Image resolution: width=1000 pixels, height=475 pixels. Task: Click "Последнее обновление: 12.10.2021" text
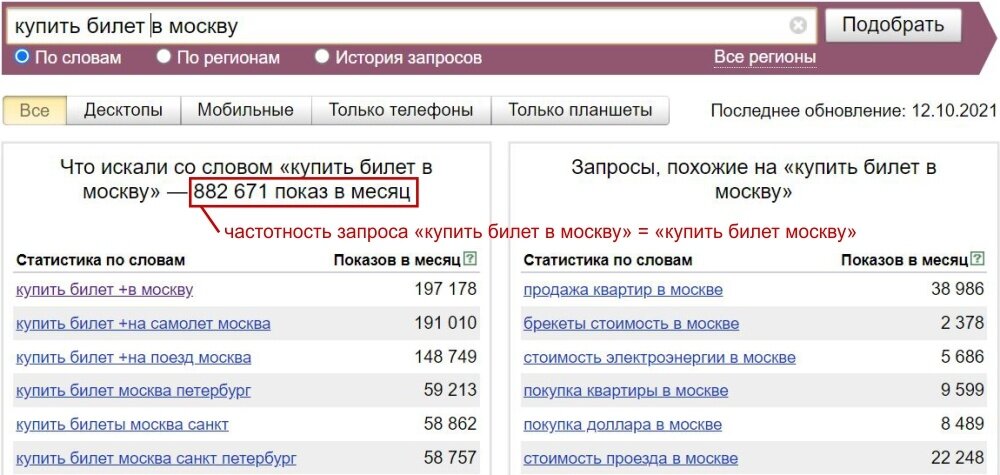pos(853,111)
